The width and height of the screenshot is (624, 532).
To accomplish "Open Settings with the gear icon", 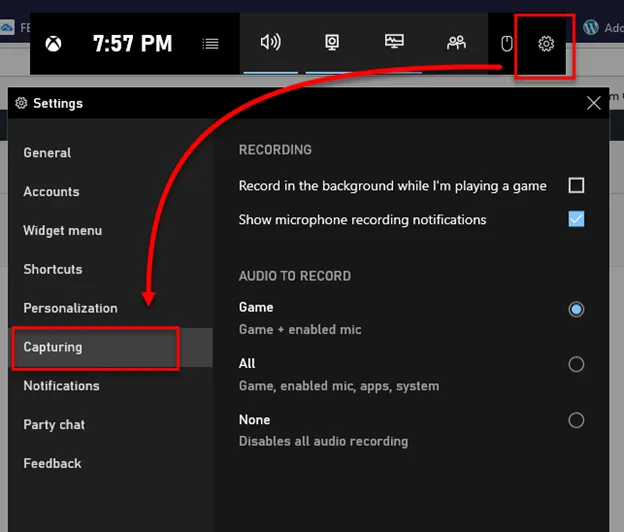I will tap(546, 43).
